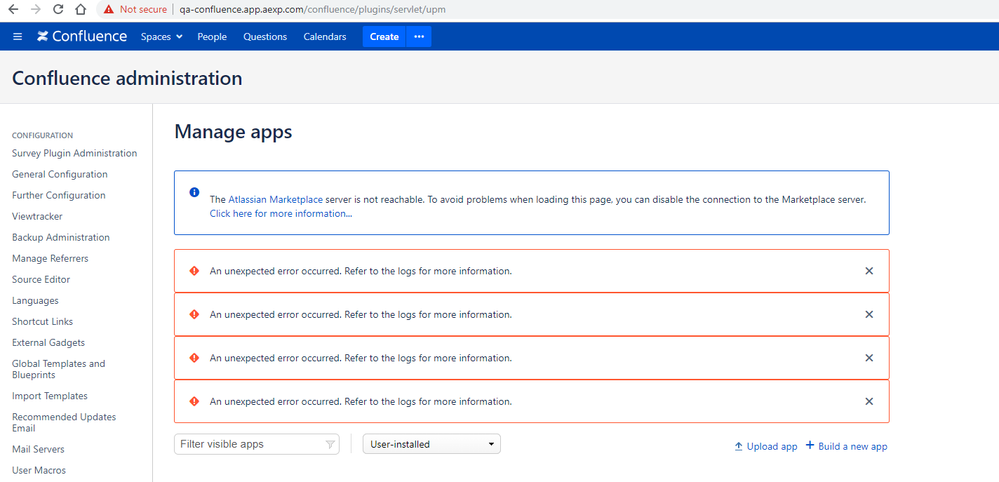
Task: Open Source Editor settings
Action: click(x=41, y=280)
